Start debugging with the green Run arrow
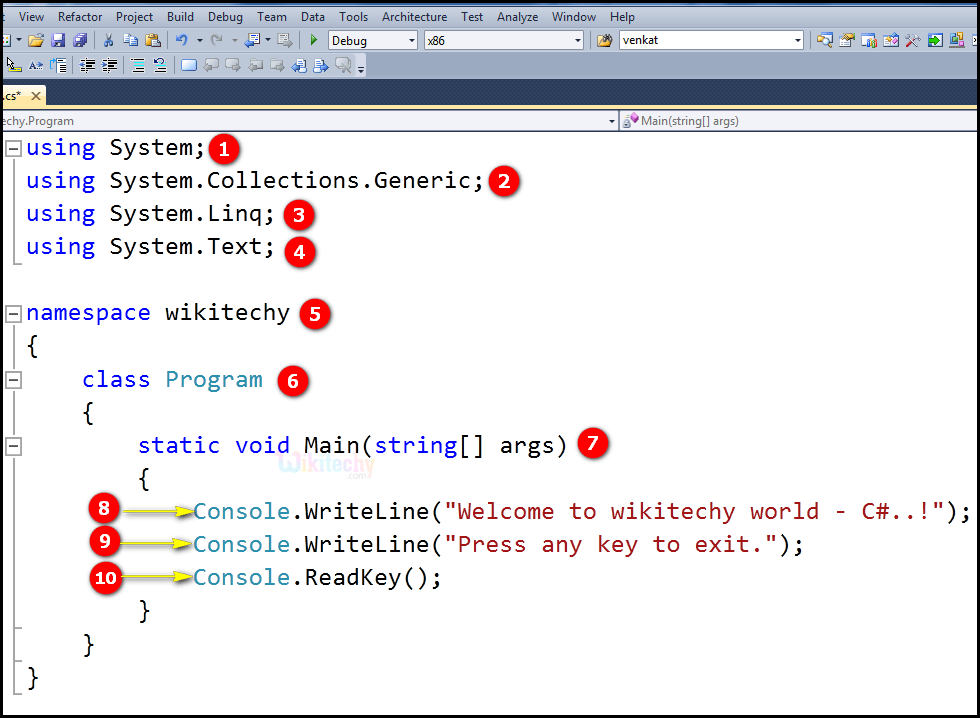The width and height of the screenshot is (980, 718). click(x=313, y=40)
